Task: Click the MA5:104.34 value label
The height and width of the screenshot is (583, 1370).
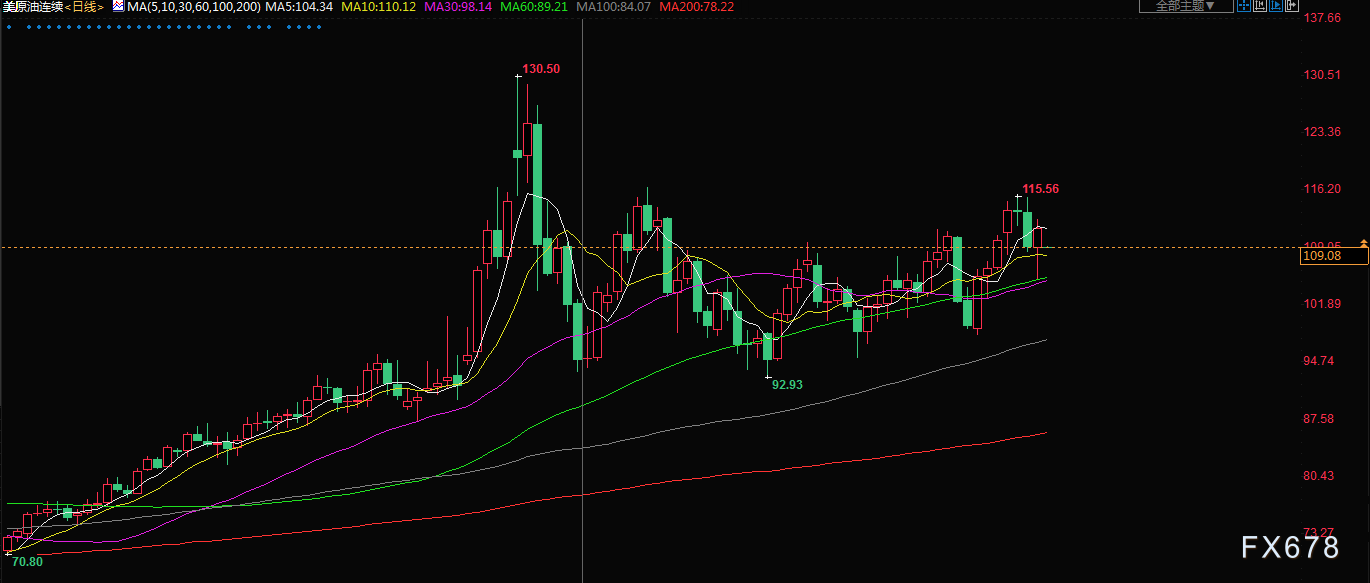Action: (299, 6)
